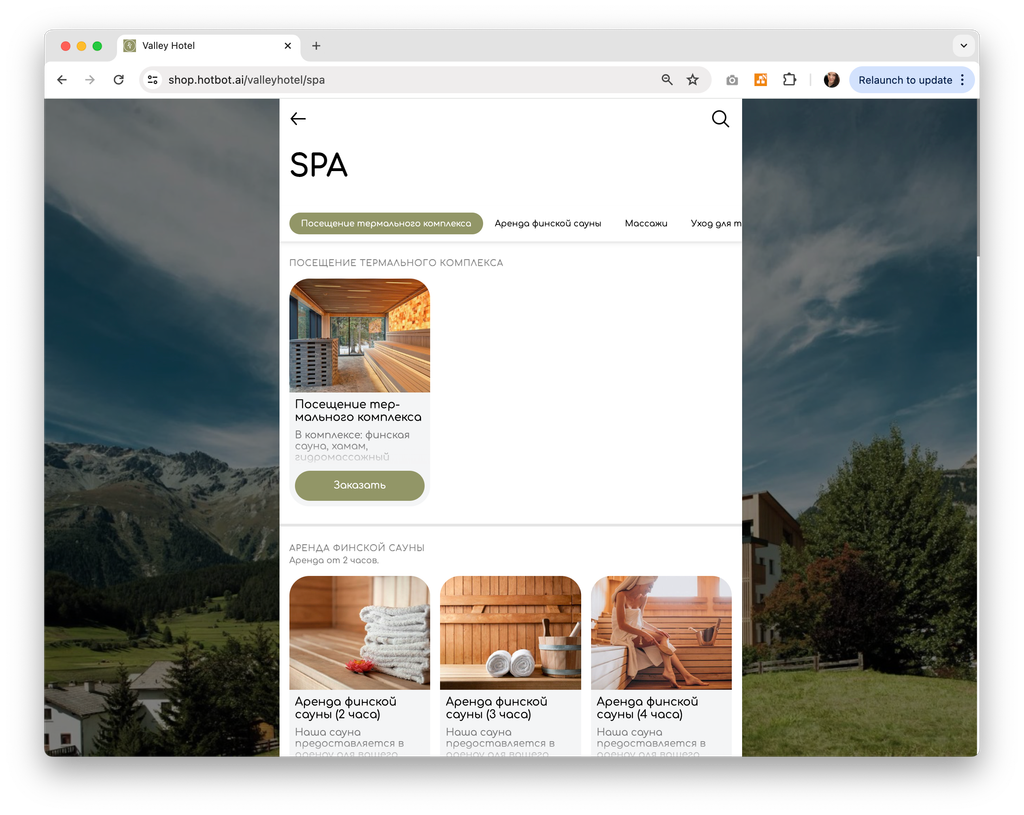Click the SPA page heading
The height and width of the screenshot is (815, 1024).
tap(318, 165)
